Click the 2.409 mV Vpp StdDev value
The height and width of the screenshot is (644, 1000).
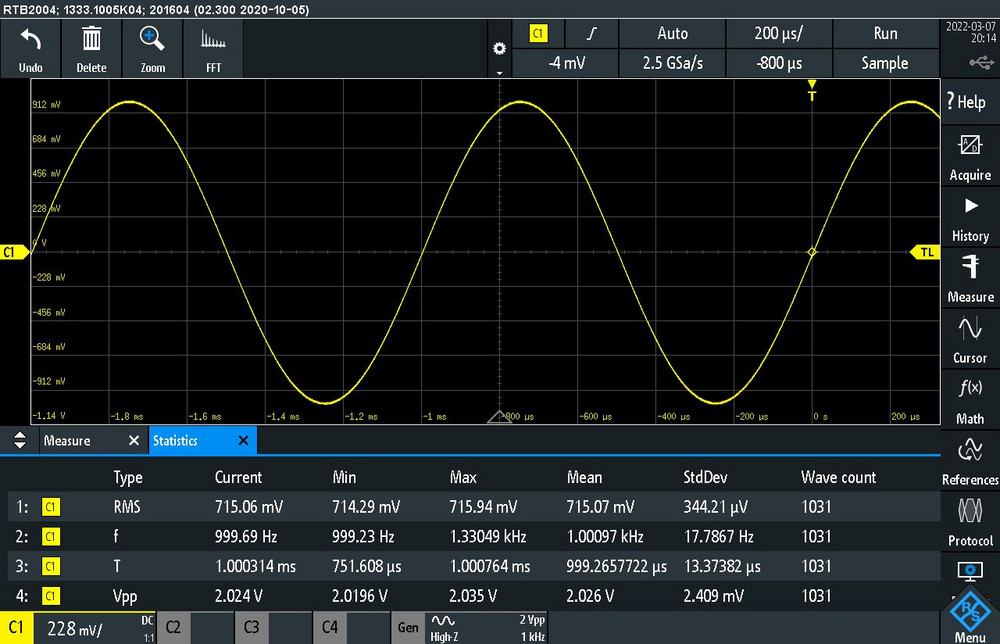[x=713, y=596]
